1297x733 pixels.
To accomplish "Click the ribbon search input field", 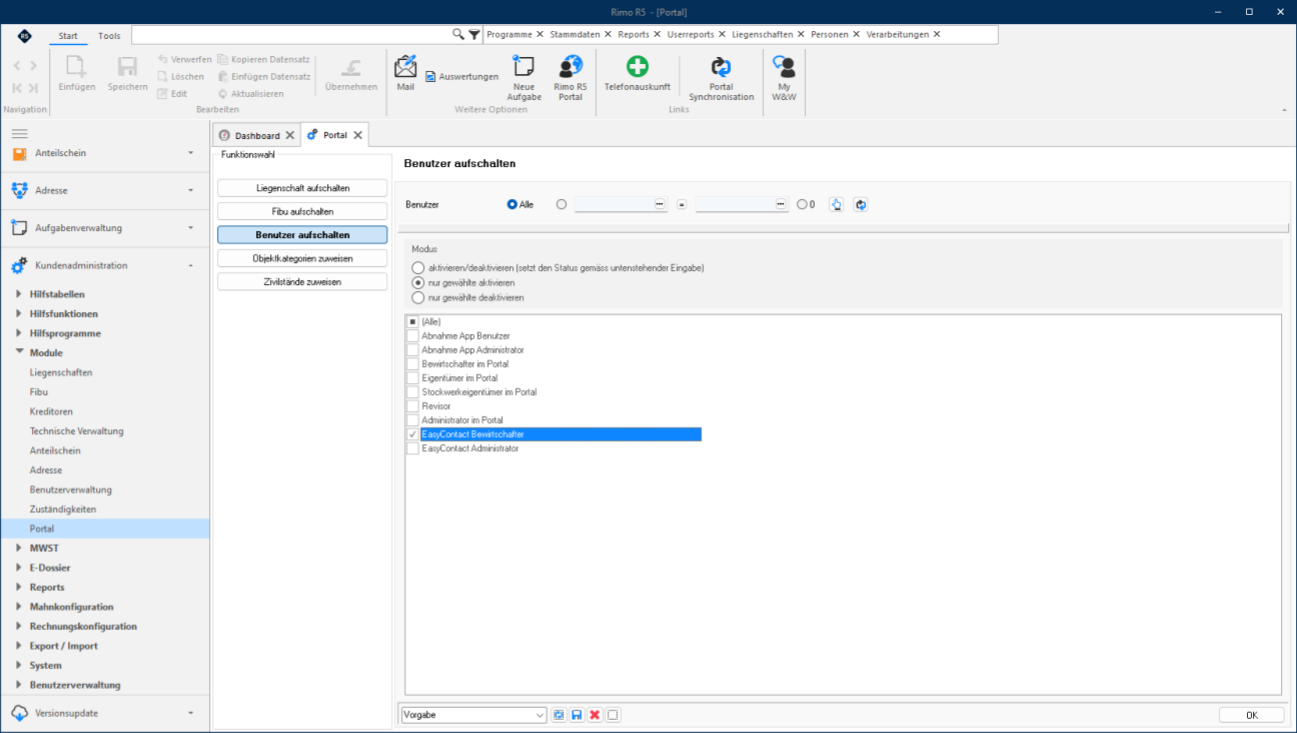I will pyautogui.click(x=292, y=34).
